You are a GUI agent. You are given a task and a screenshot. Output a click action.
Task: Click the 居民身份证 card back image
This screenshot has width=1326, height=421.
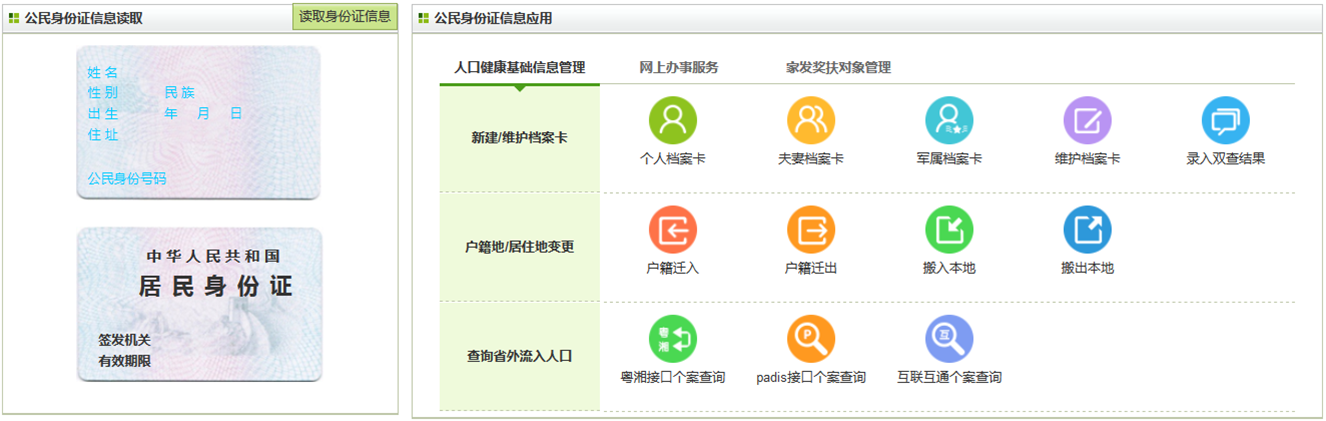(200, 304)
